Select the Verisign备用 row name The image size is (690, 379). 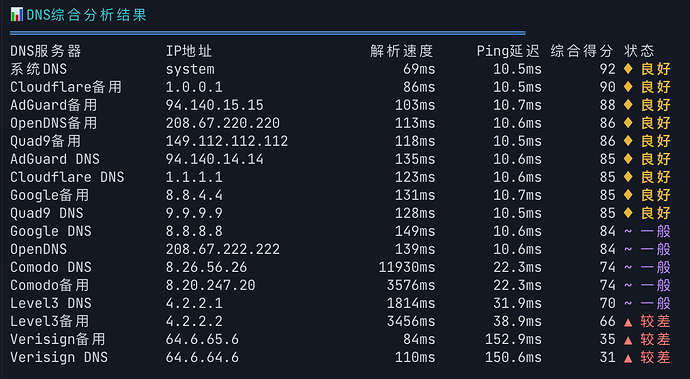[58, 340]
